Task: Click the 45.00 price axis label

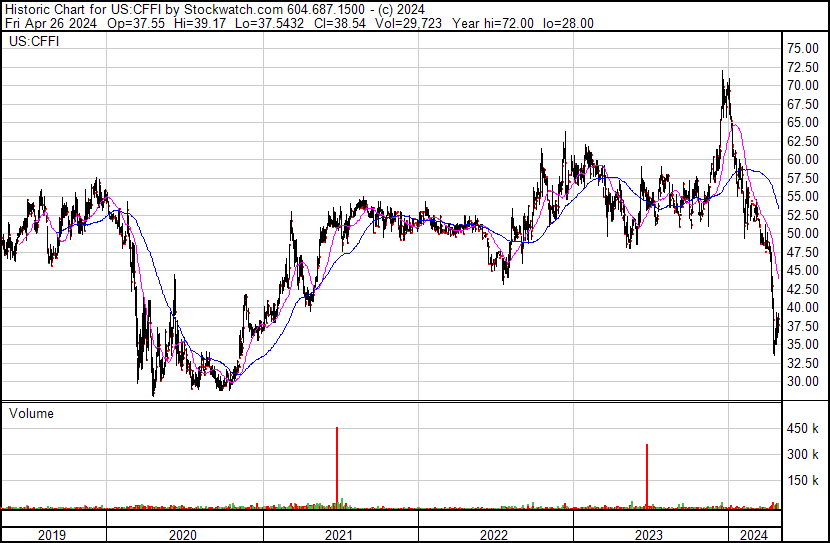Action: point(803,270)
